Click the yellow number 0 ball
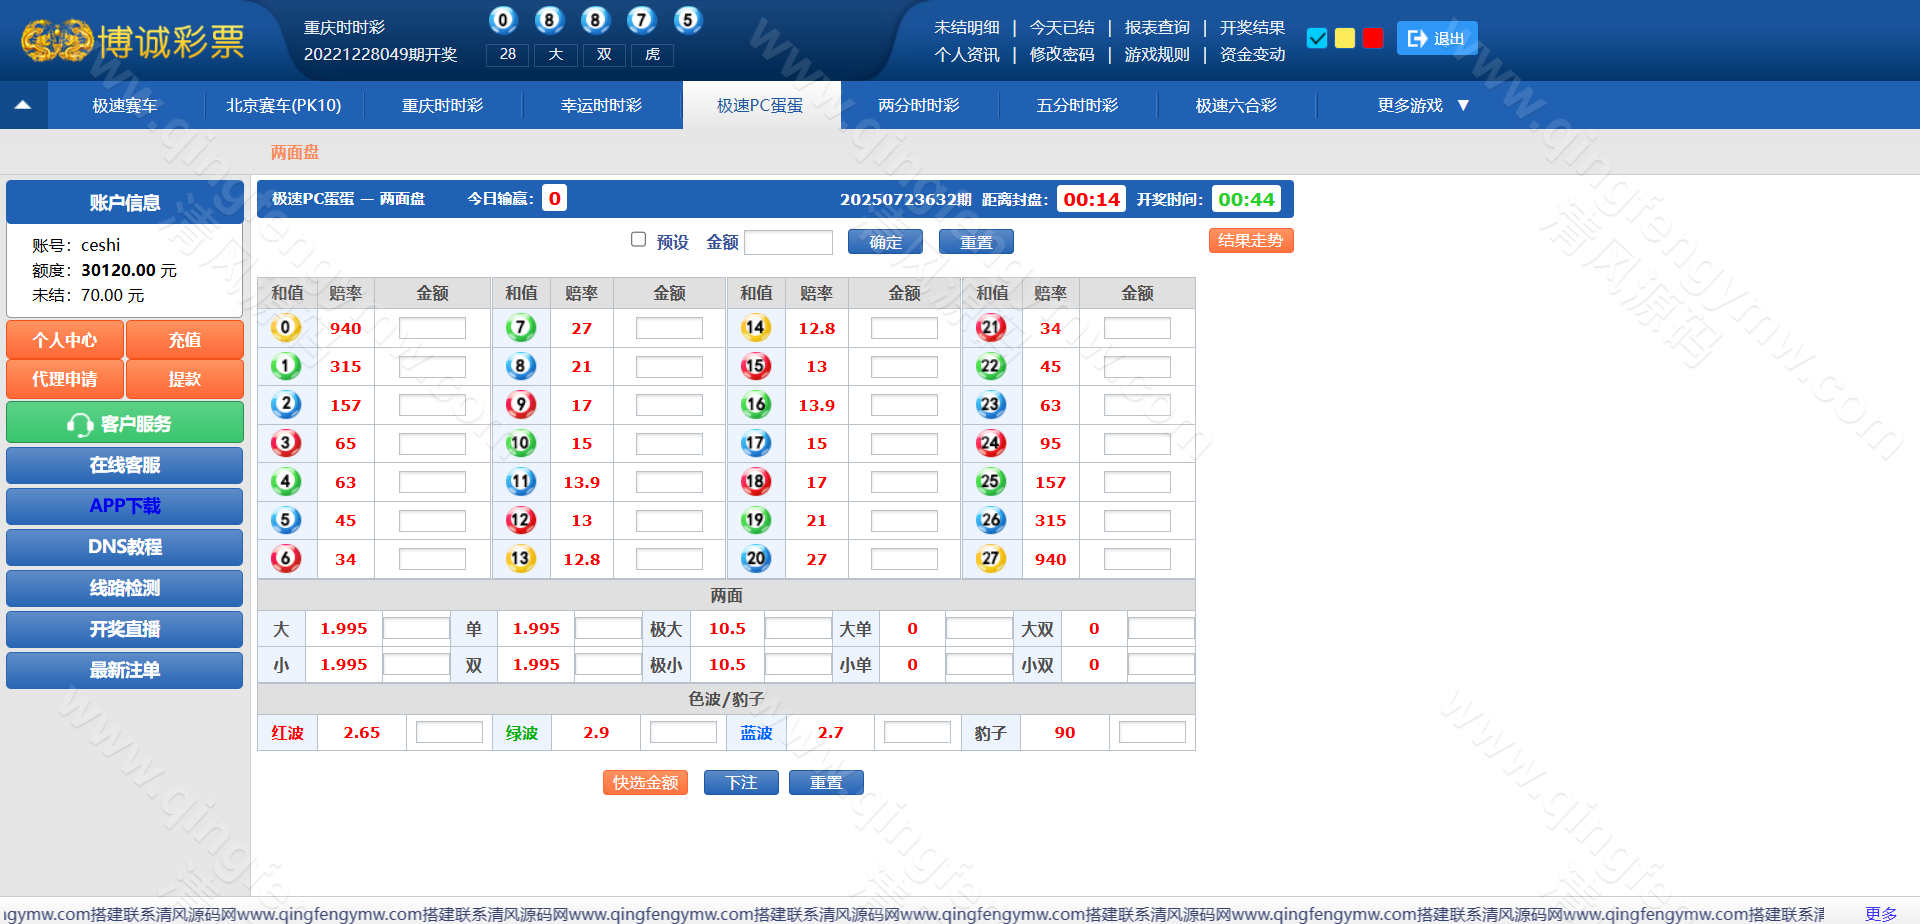This screenshot has height=924, width=1920. click(285, 328)
